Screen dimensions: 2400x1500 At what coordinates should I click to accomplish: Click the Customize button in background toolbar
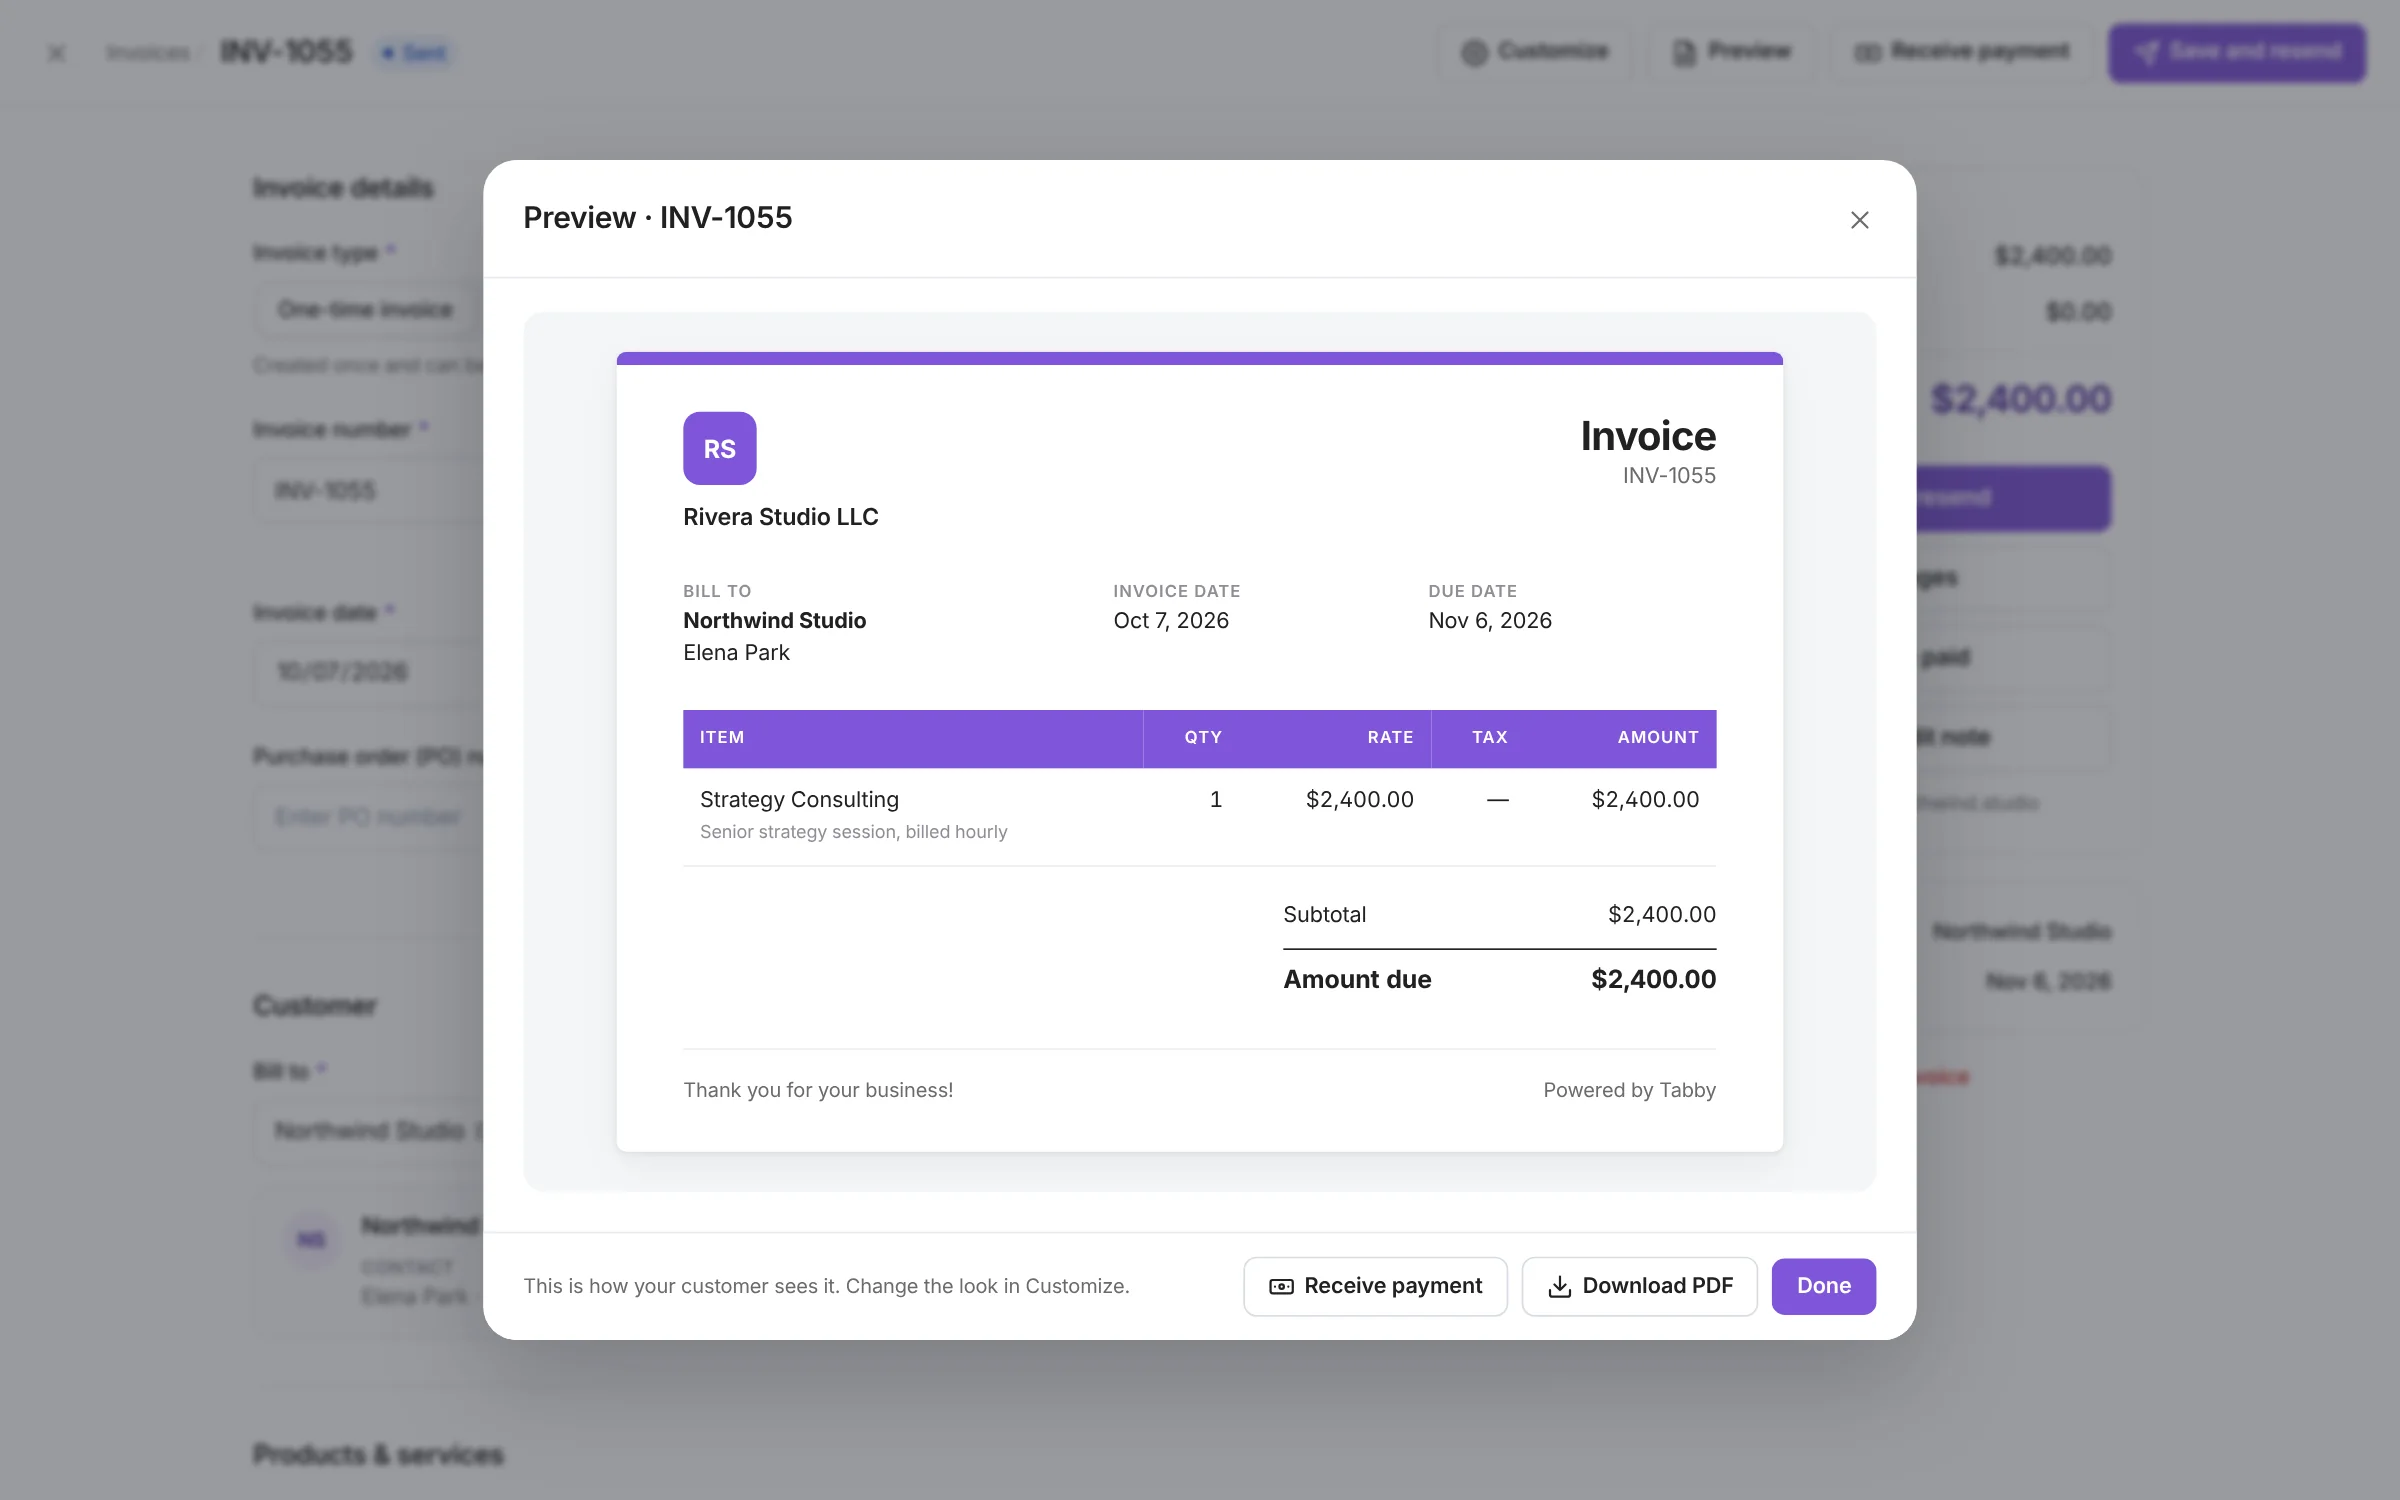(1535, 52)
